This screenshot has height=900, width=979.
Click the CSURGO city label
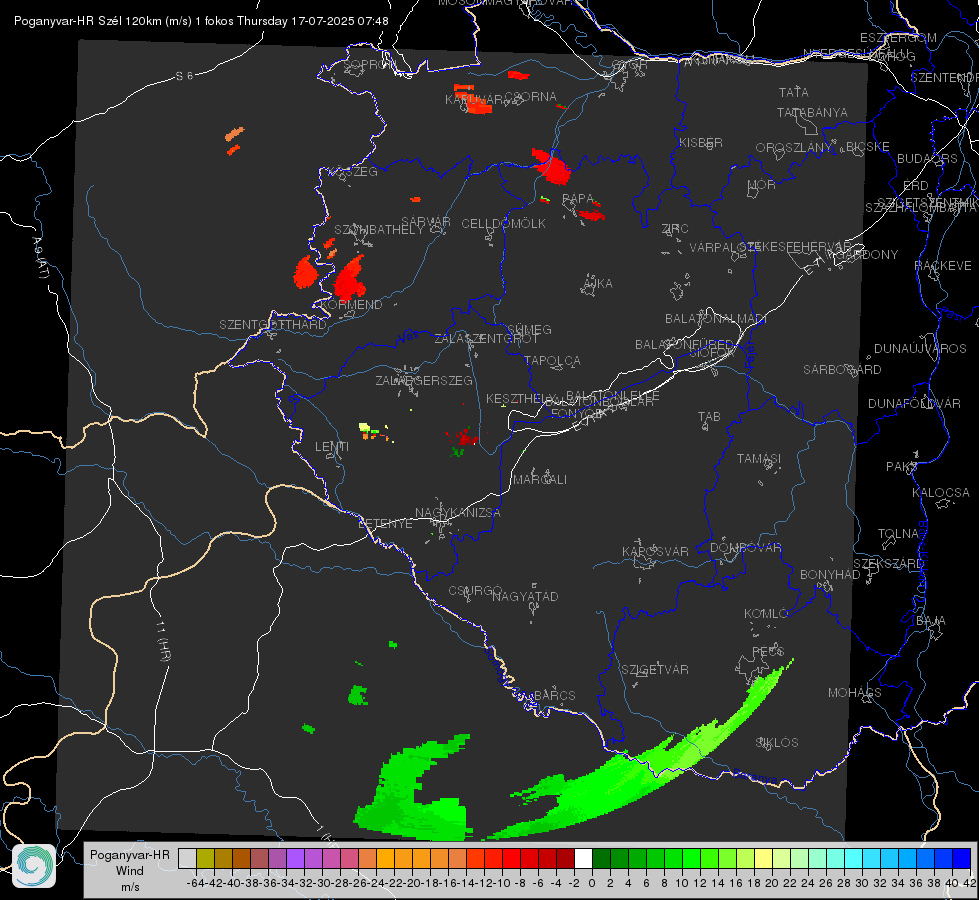coord(475,591)
